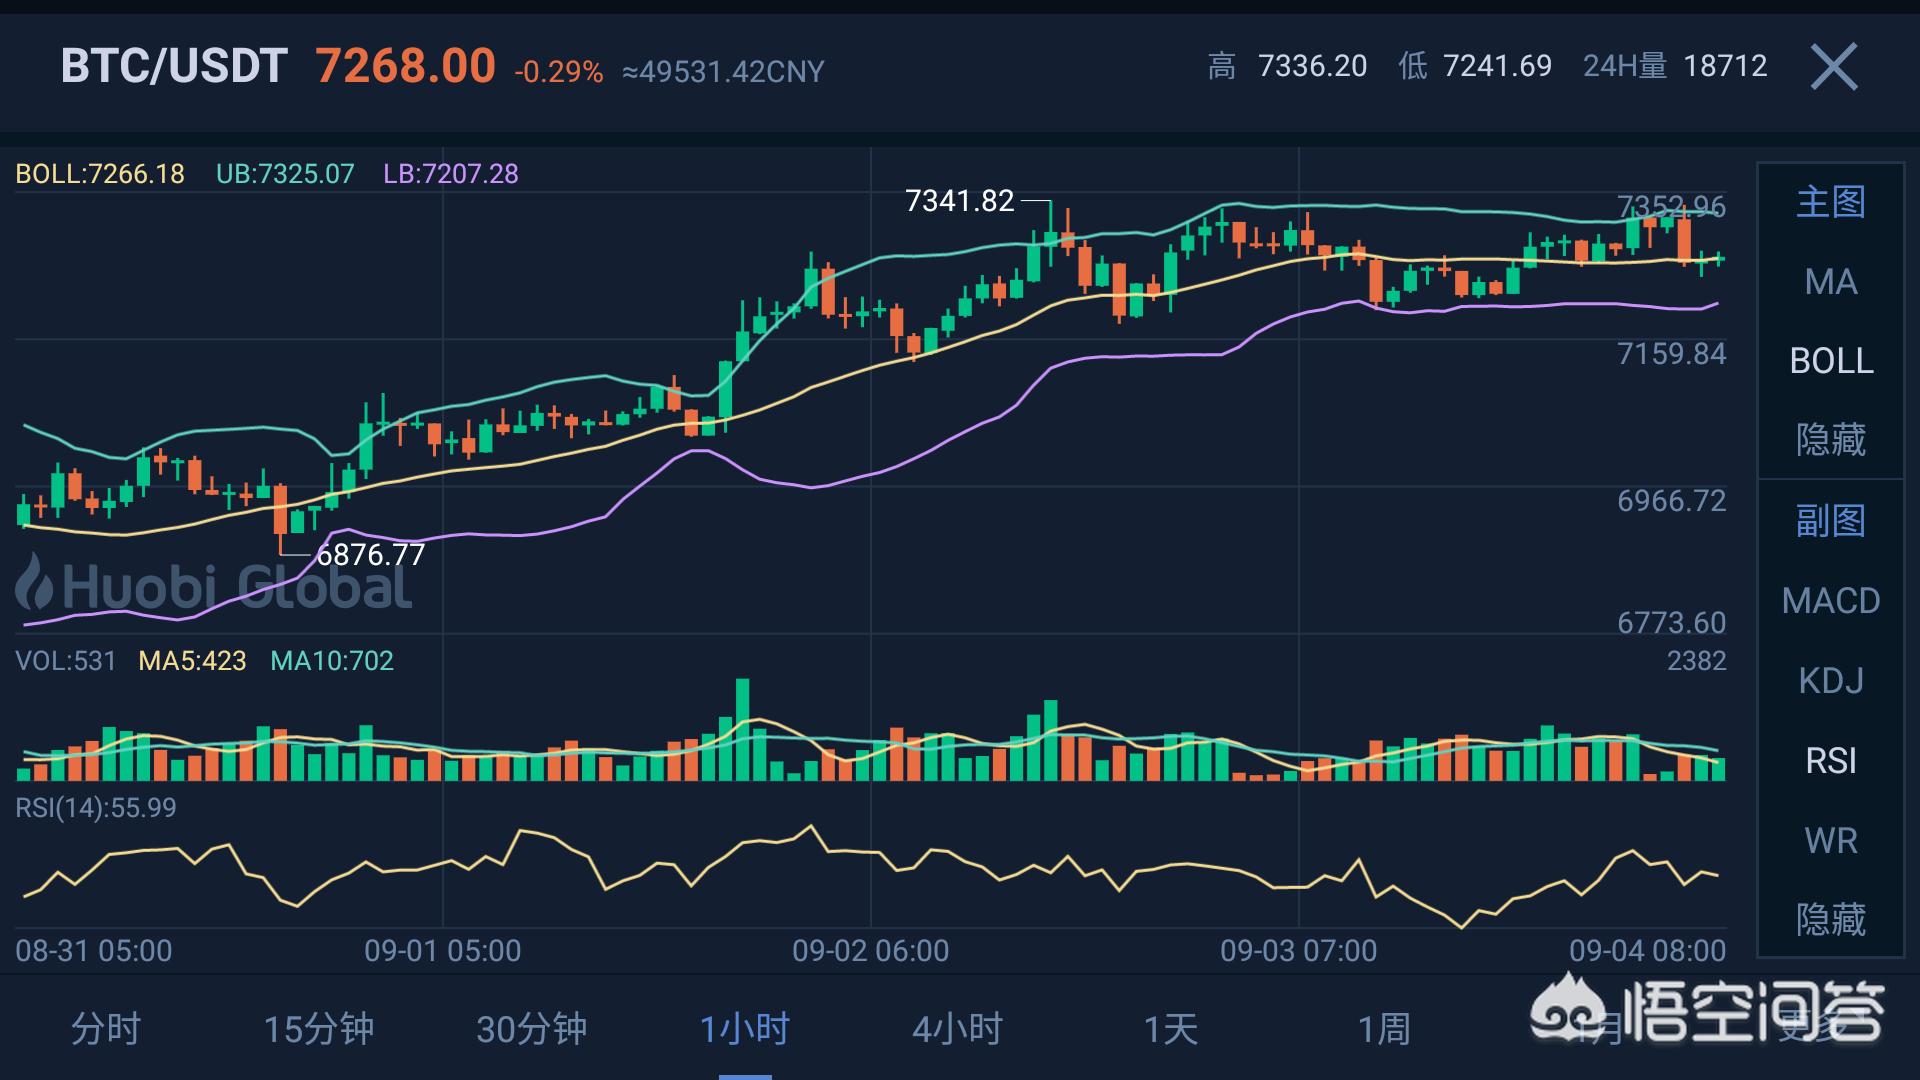1920x1080 pixels.
Task: Select MACD sub-chart indicator
Action: coord(1831,601)
